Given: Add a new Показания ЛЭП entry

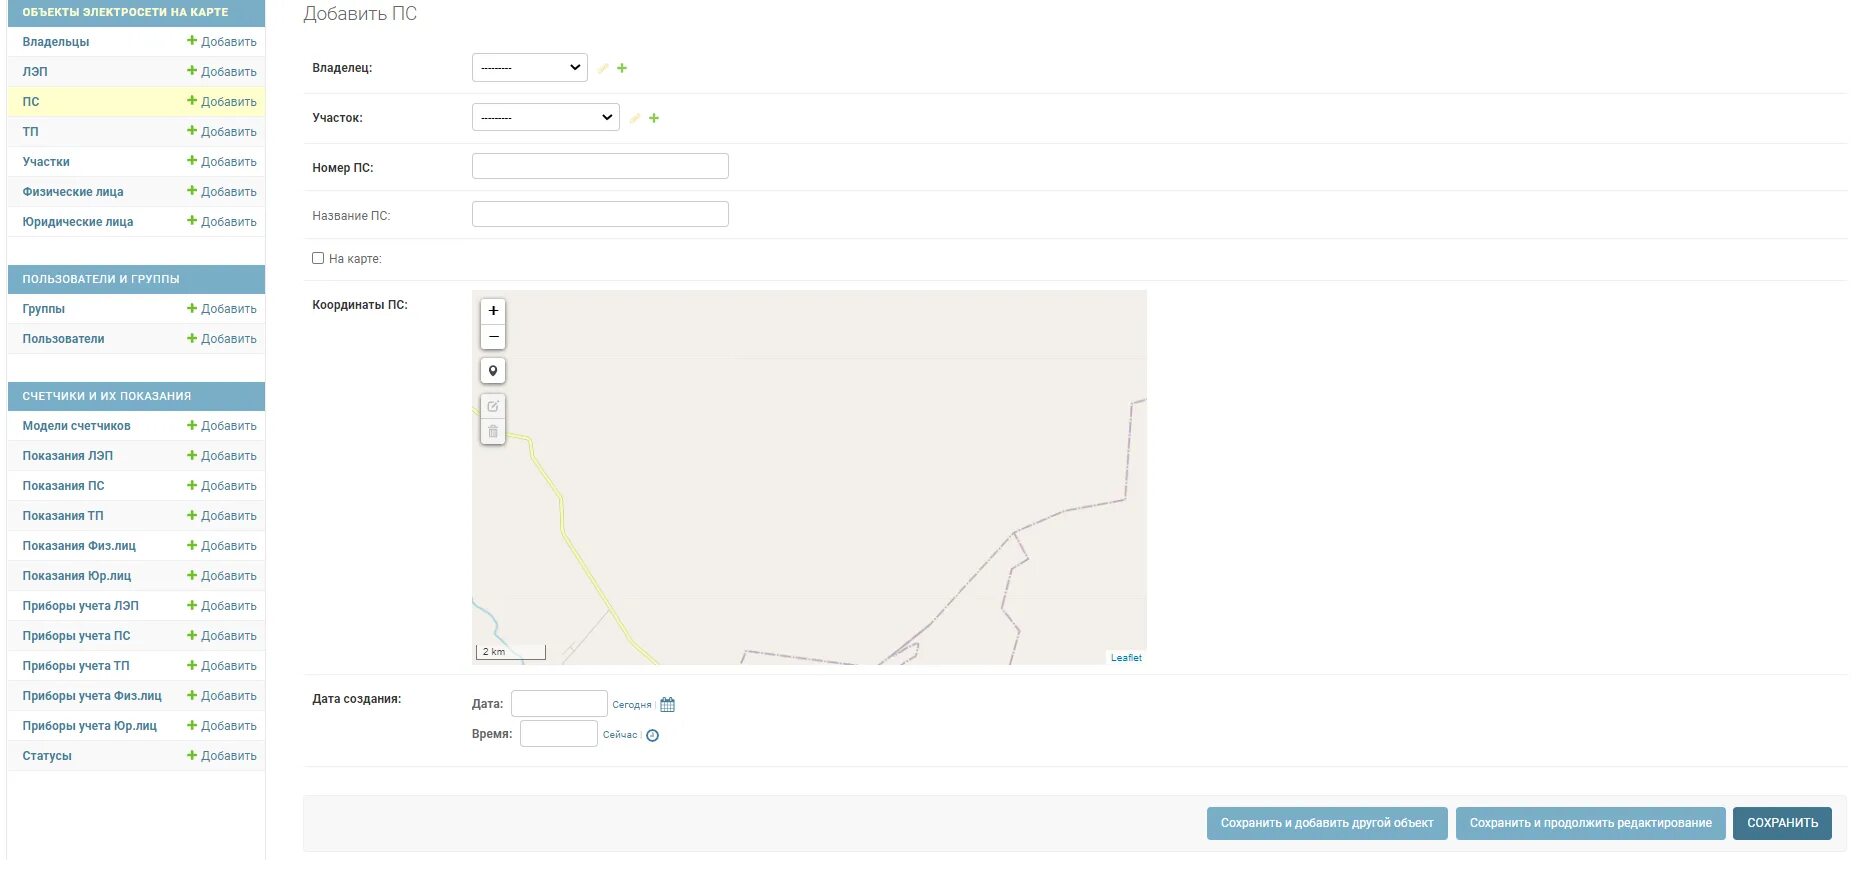Looking at the screenshot, I should tap(222, 456).
